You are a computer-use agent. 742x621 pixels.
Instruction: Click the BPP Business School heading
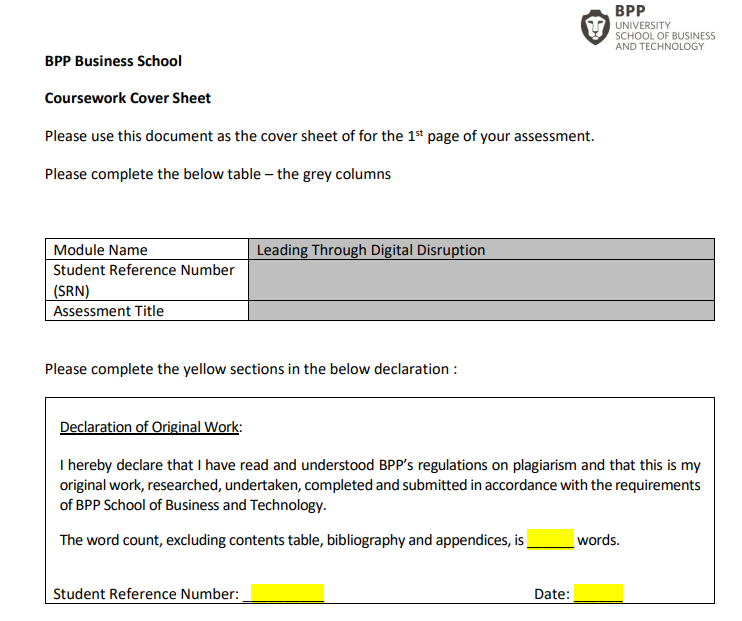[x=113, y=61]
